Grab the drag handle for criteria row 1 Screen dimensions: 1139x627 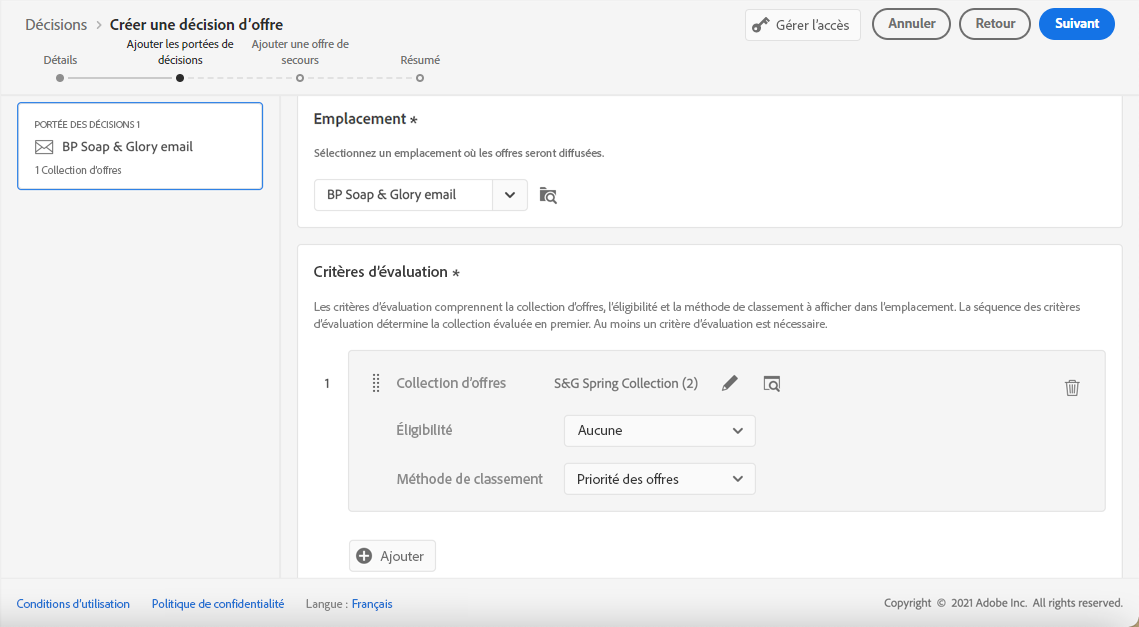pyautogui.click(x=376, y=383)
